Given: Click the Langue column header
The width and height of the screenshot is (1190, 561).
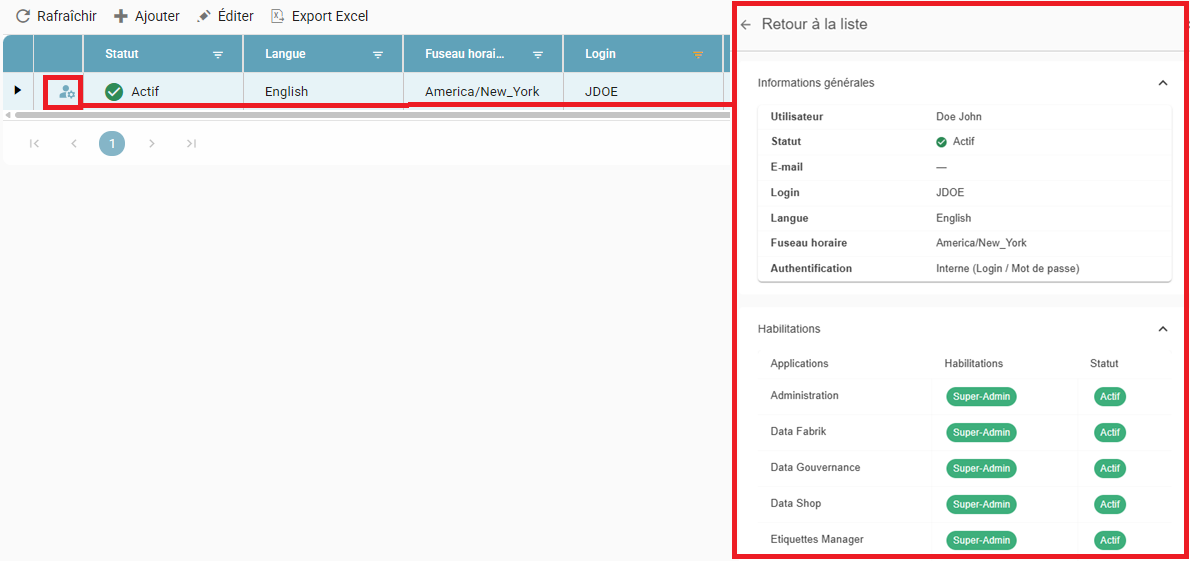Looking at the screenshot, I should click(x=323, y=54).
